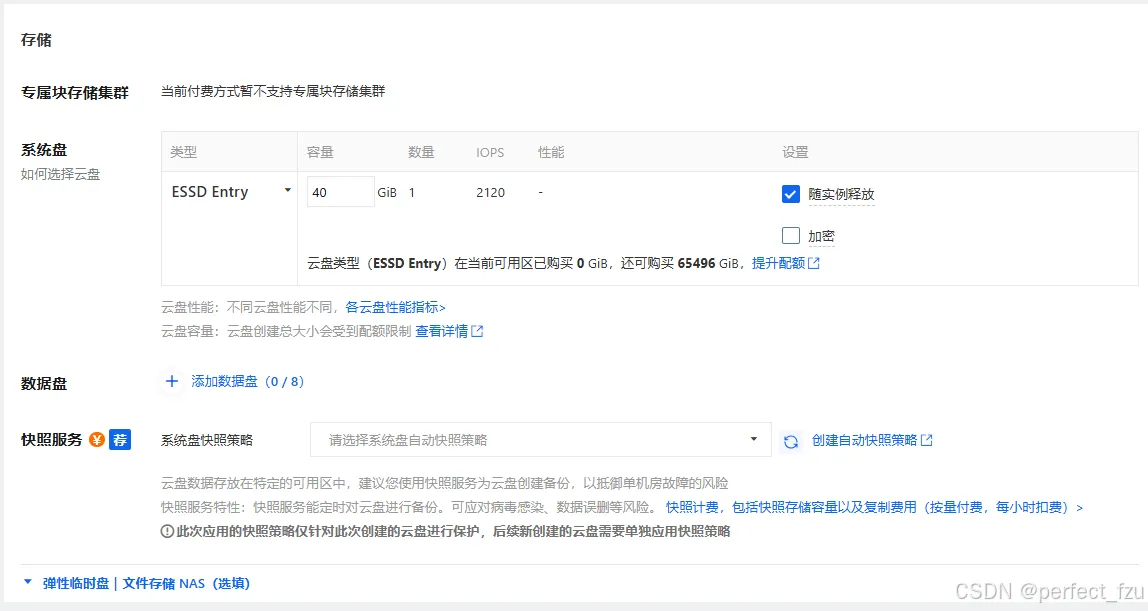The width and height of the screenshot is (1148, 611).
Task: Click the 快照计费 billing details link
Action: pos(692,507)
